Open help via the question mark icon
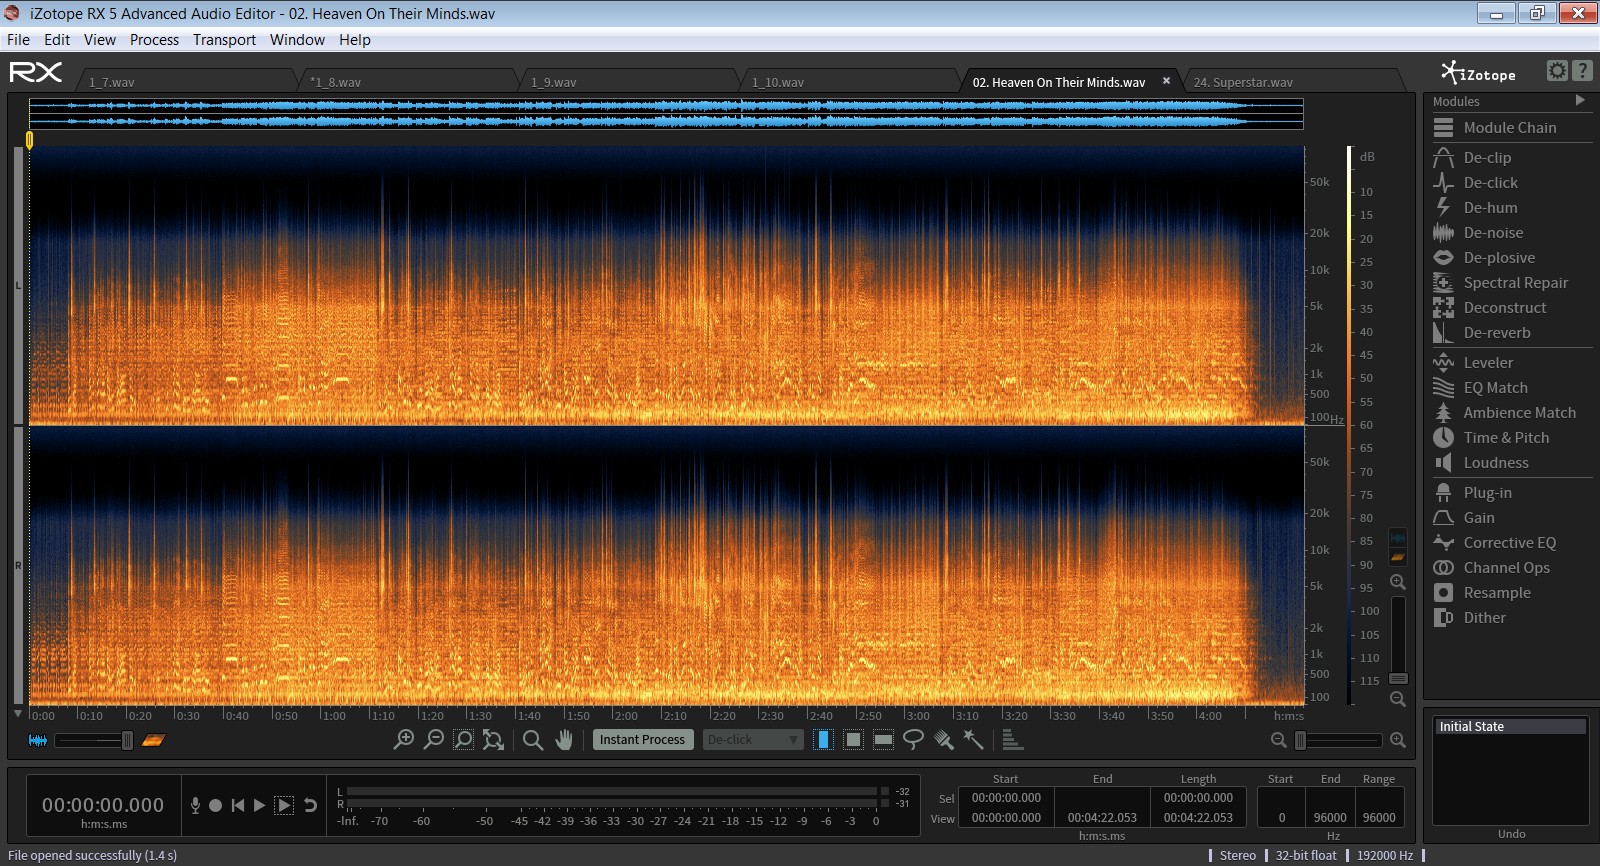This screenshot has width=1600, height=866. [1582, 71]
